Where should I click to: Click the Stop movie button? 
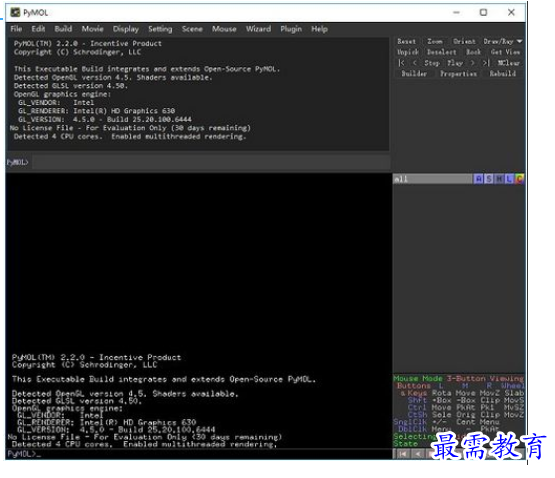432,63
